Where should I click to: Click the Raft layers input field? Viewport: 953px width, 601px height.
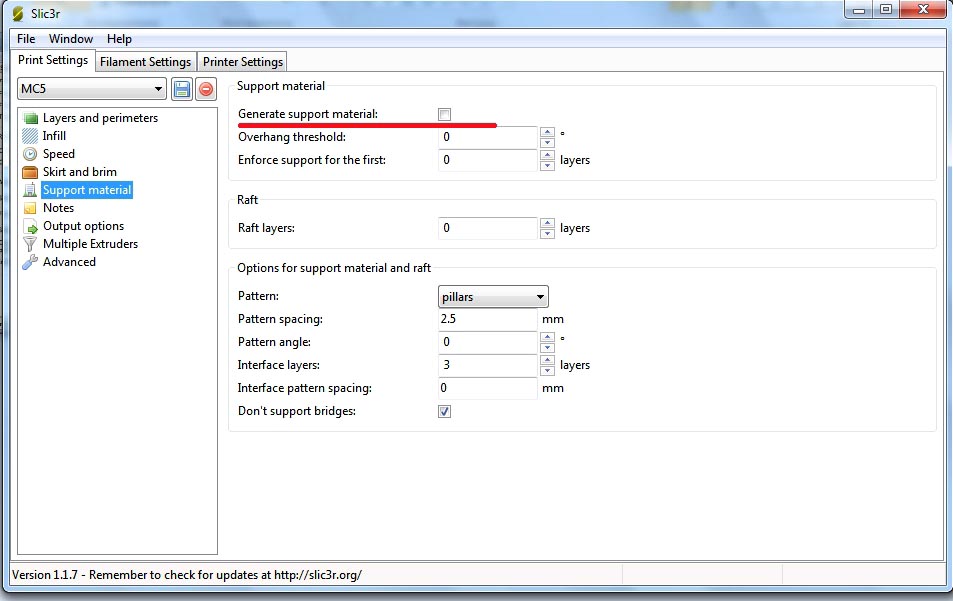[488, 228]
